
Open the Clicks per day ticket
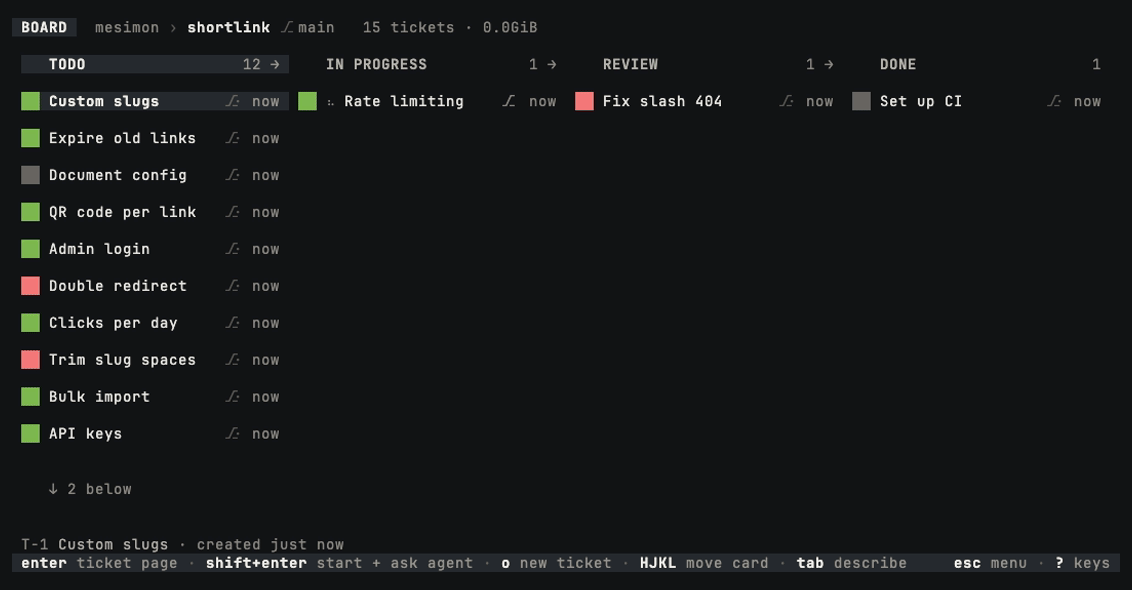154,322
